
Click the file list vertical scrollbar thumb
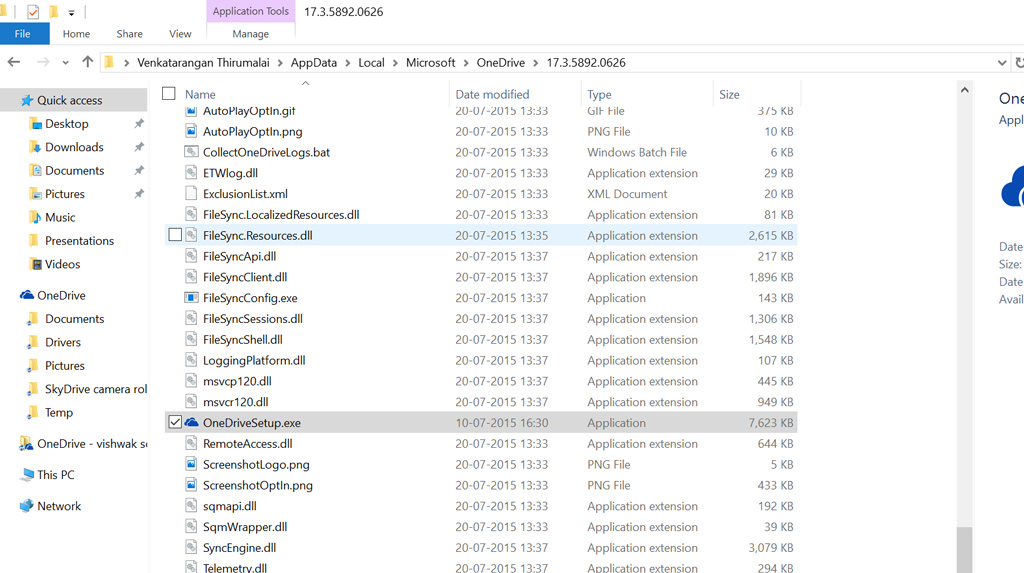[965, 549]
